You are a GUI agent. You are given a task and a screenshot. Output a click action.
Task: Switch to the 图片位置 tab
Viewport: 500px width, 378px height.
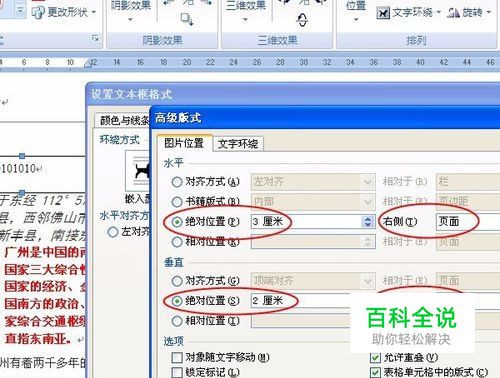[x=184, y=143]
